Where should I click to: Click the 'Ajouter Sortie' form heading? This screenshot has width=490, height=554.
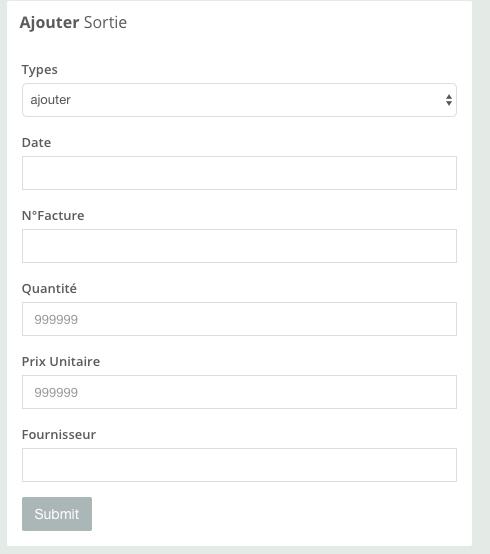tap(73, 23)
